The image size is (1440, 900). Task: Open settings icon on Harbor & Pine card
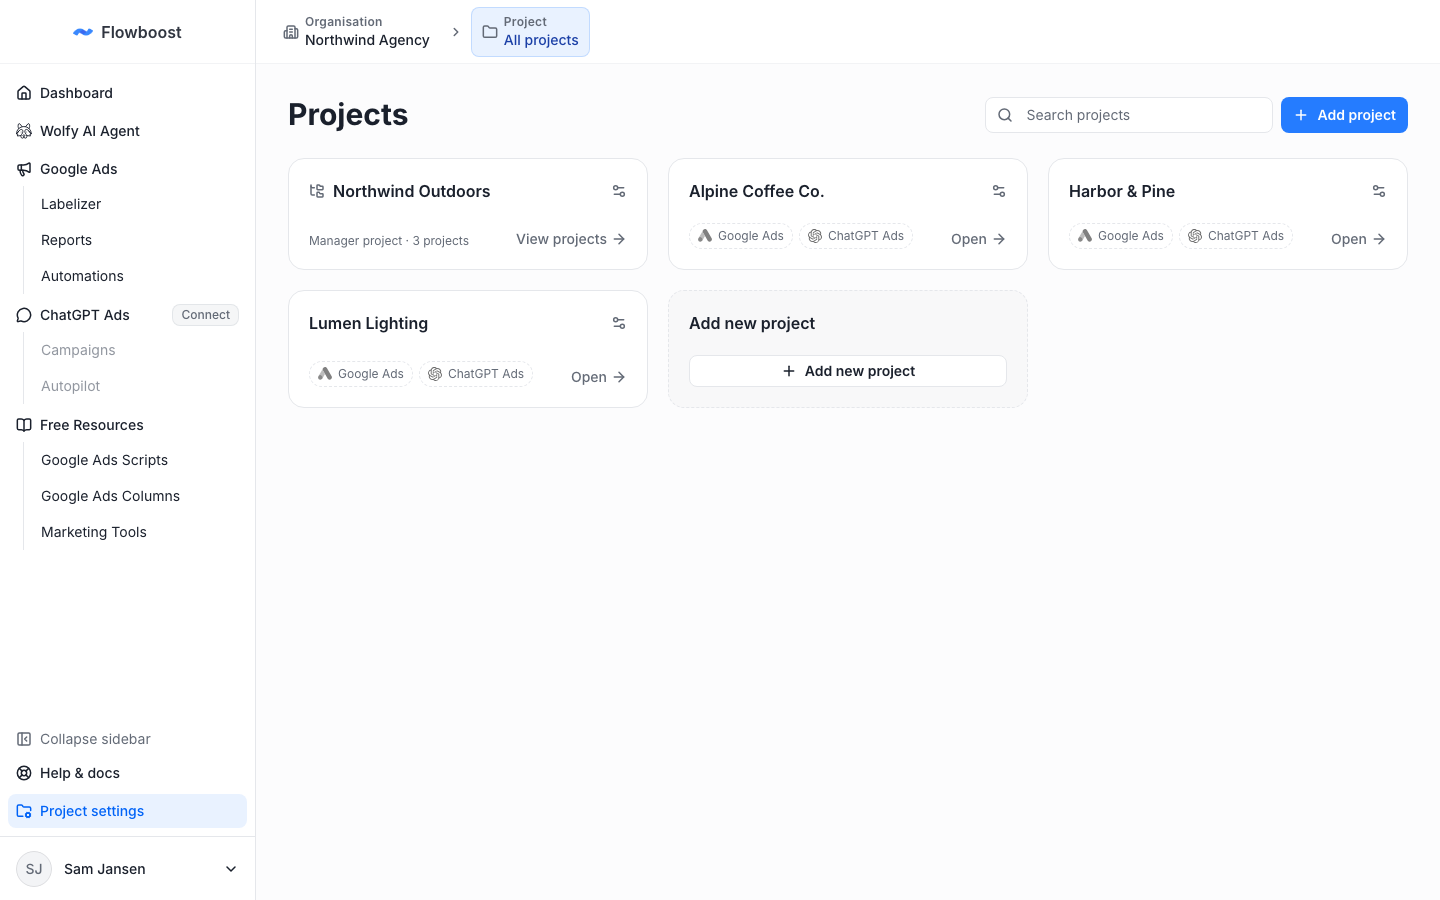click(1379, 191)
